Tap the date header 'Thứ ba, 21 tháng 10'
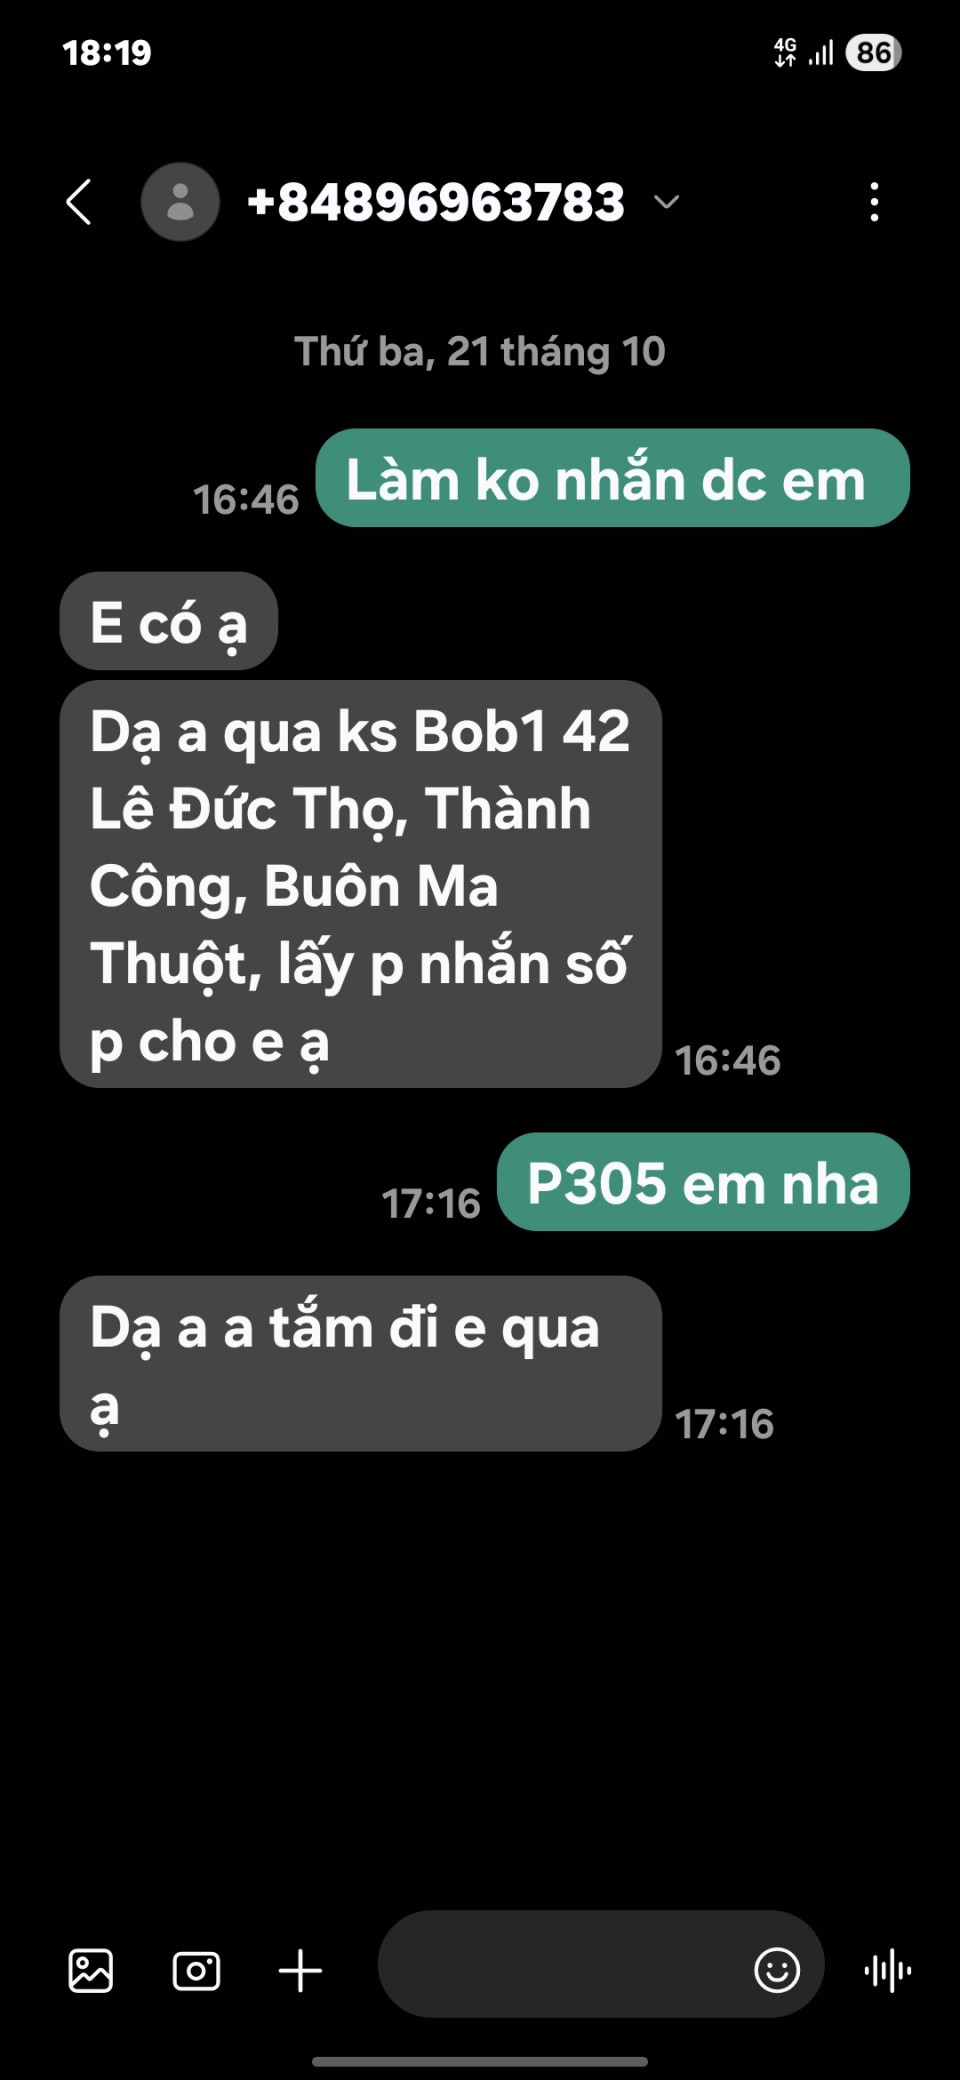 [480, 352]
